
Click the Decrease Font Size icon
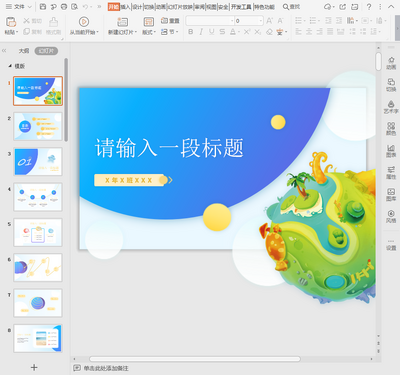(x=281, y=21)
